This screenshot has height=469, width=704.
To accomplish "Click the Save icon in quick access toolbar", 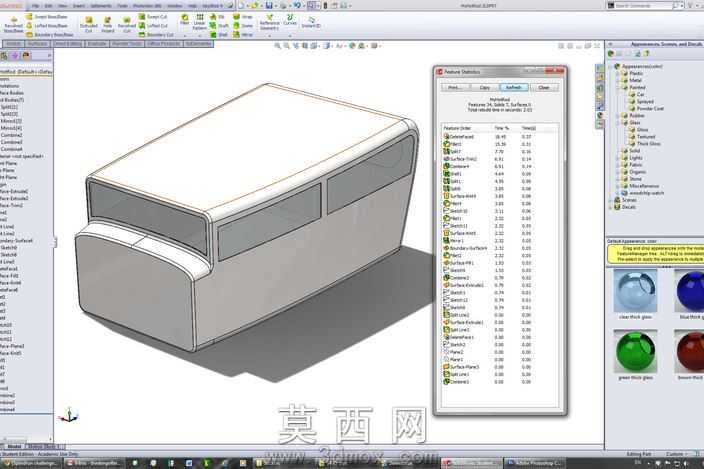I will (269, 5).
